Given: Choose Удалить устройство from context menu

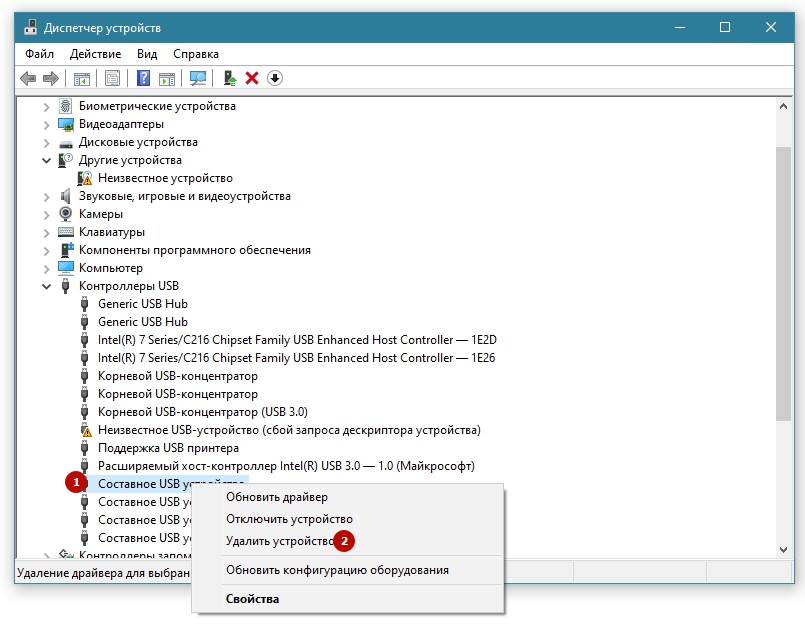Looking at the screenshot, I should pyautogui.click(x=280, y=541).
